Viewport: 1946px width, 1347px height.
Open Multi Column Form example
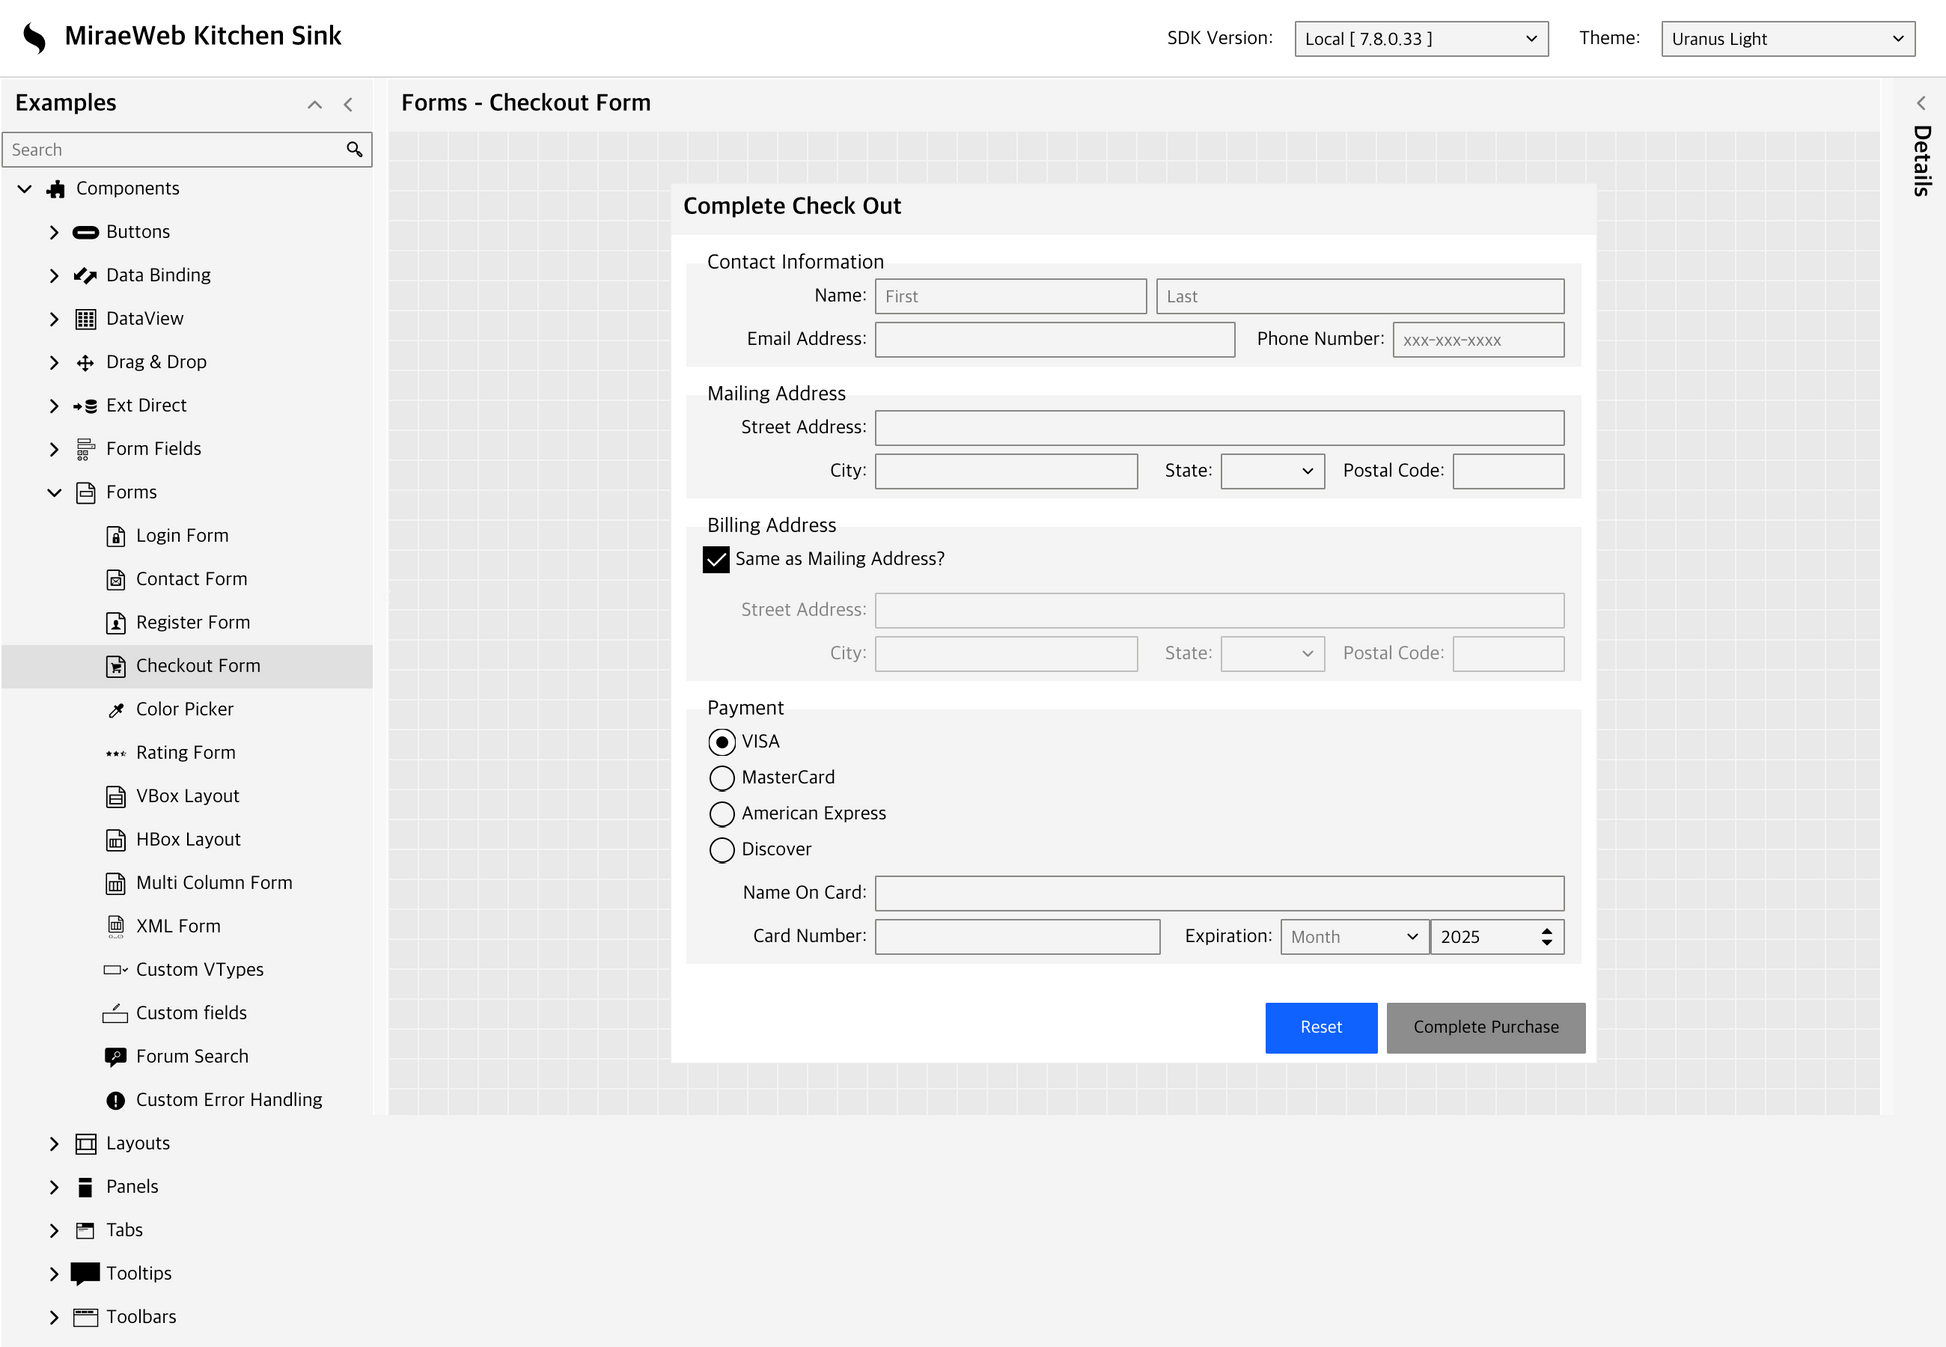coord(214,883)
